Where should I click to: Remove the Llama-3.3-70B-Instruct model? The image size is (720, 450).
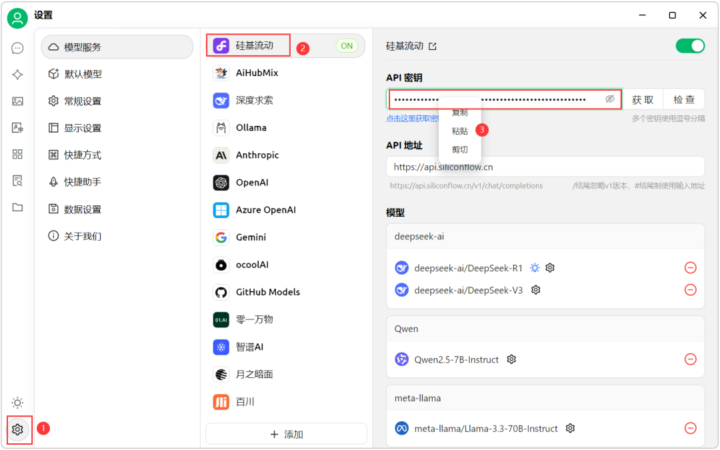click(690, 428)
